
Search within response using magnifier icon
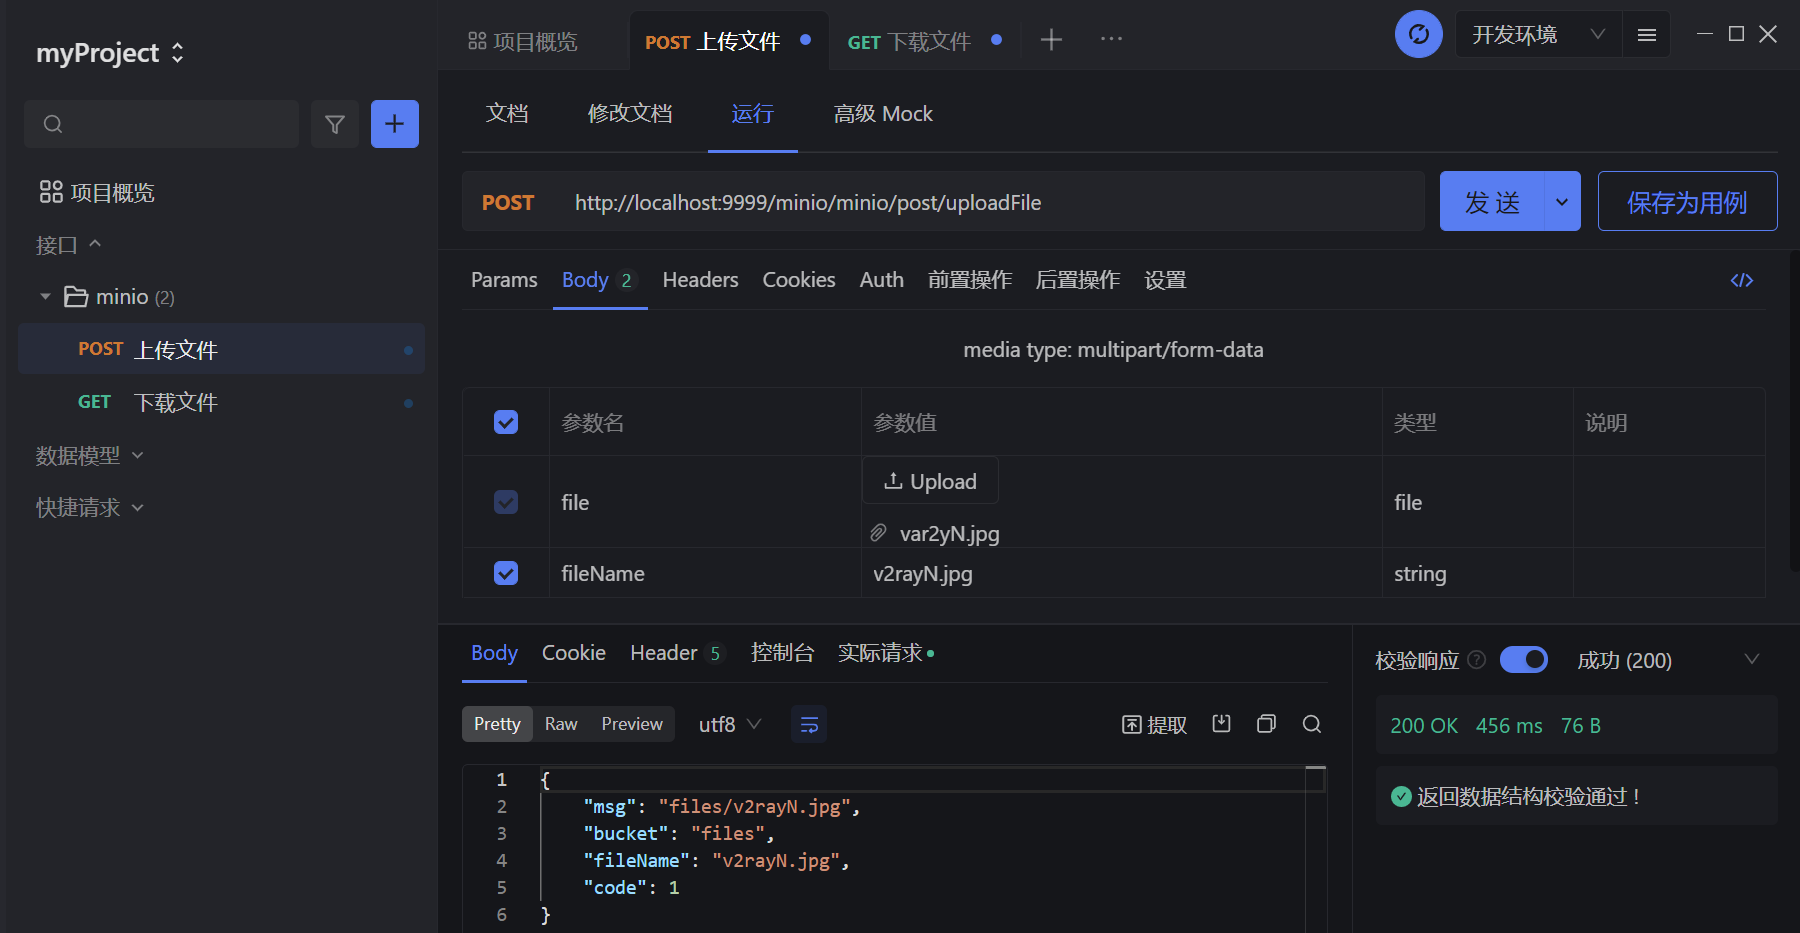click(x=1312, y=724)
